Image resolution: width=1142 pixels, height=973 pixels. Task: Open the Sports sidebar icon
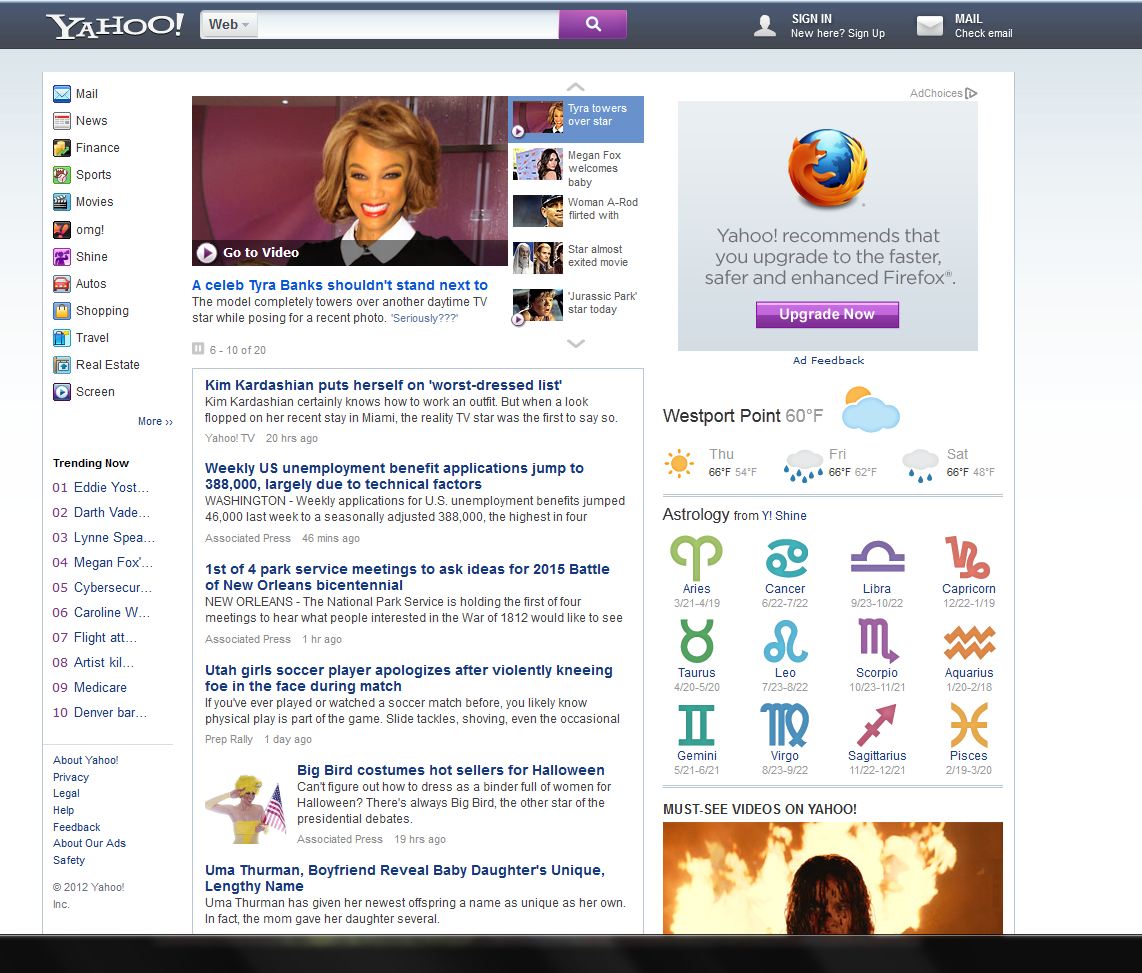[62, 175]
